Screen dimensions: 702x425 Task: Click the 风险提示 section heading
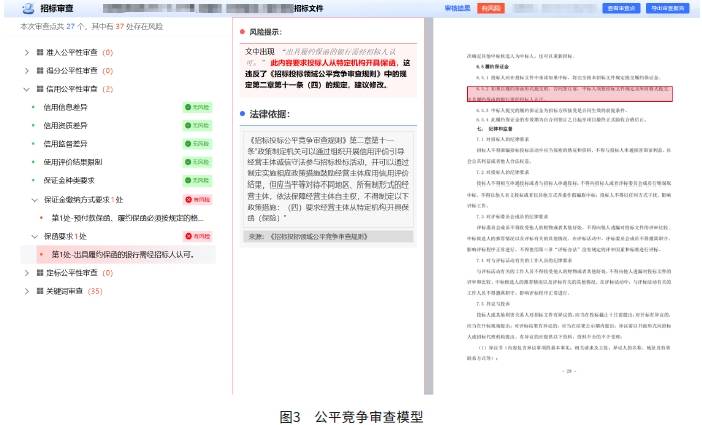[265, 32]
